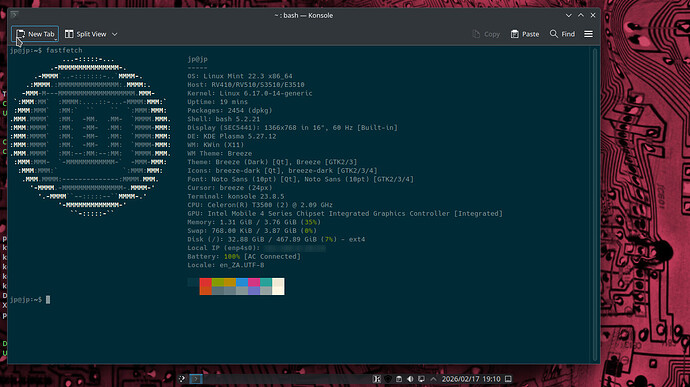Click the 'Battery: 100% [AC Connected]' line
The width and height of the screenshot is (690, 387).
244,257
